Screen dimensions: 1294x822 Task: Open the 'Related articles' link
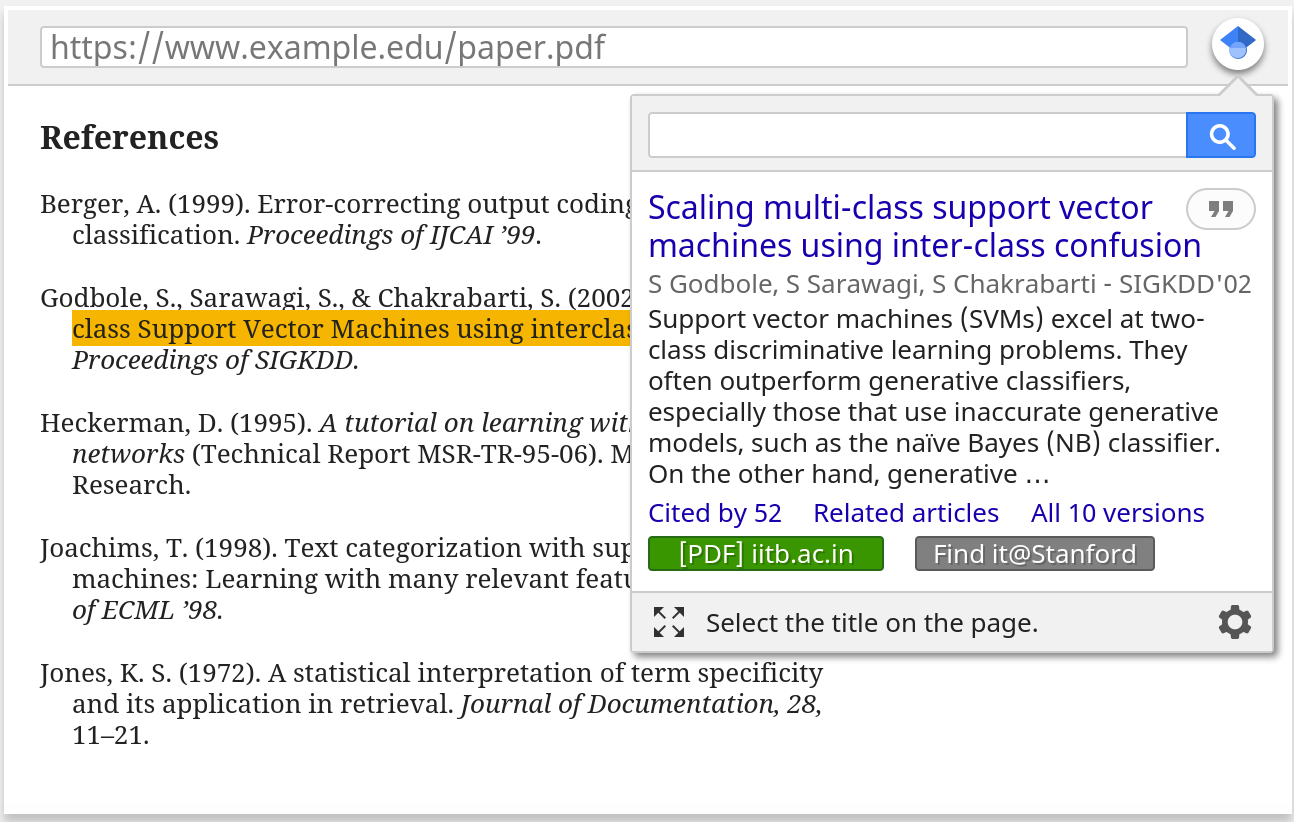pyautogui.click(x=906, y=513)
